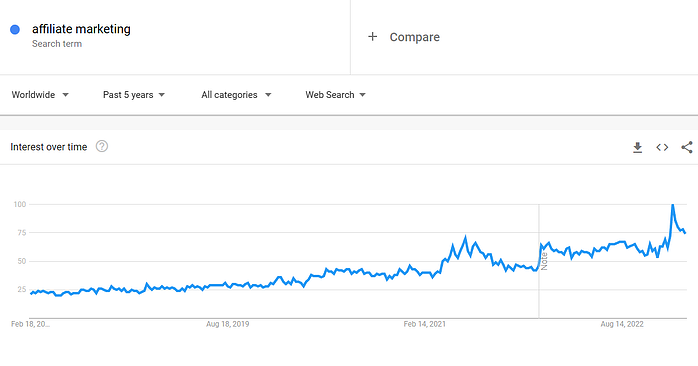Click the Feb 18 start date label
The width and height of the screenshot is (698, 366).
[x=30, y=324]
